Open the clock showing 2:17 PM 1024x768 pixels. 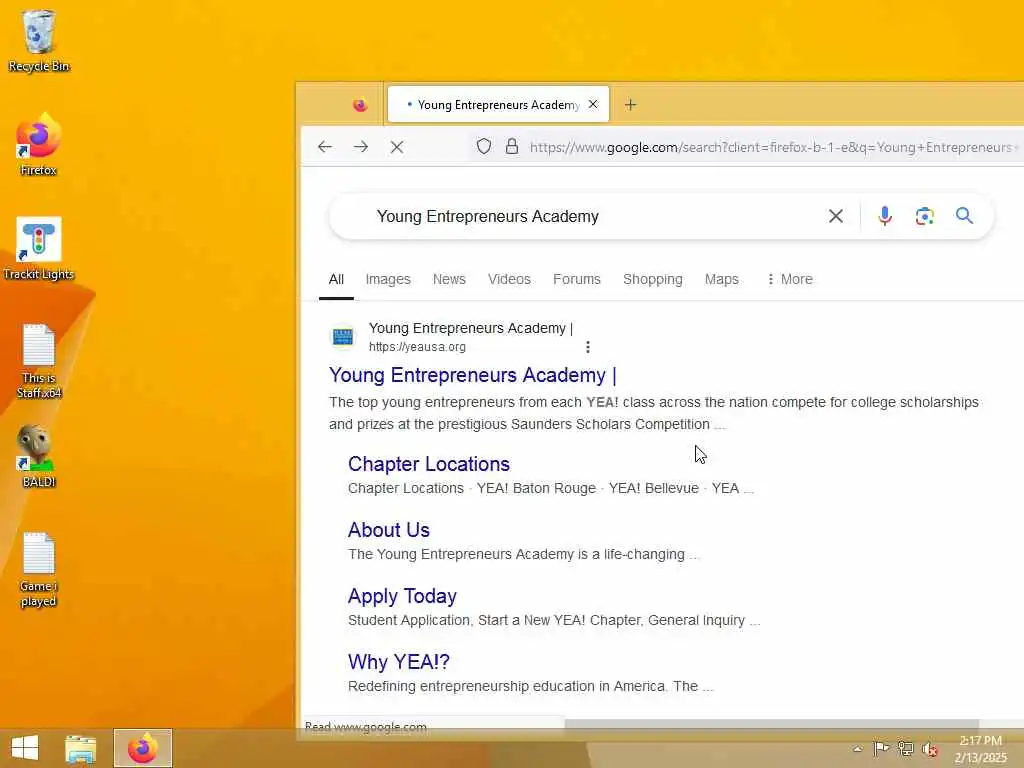pos(981,749)
